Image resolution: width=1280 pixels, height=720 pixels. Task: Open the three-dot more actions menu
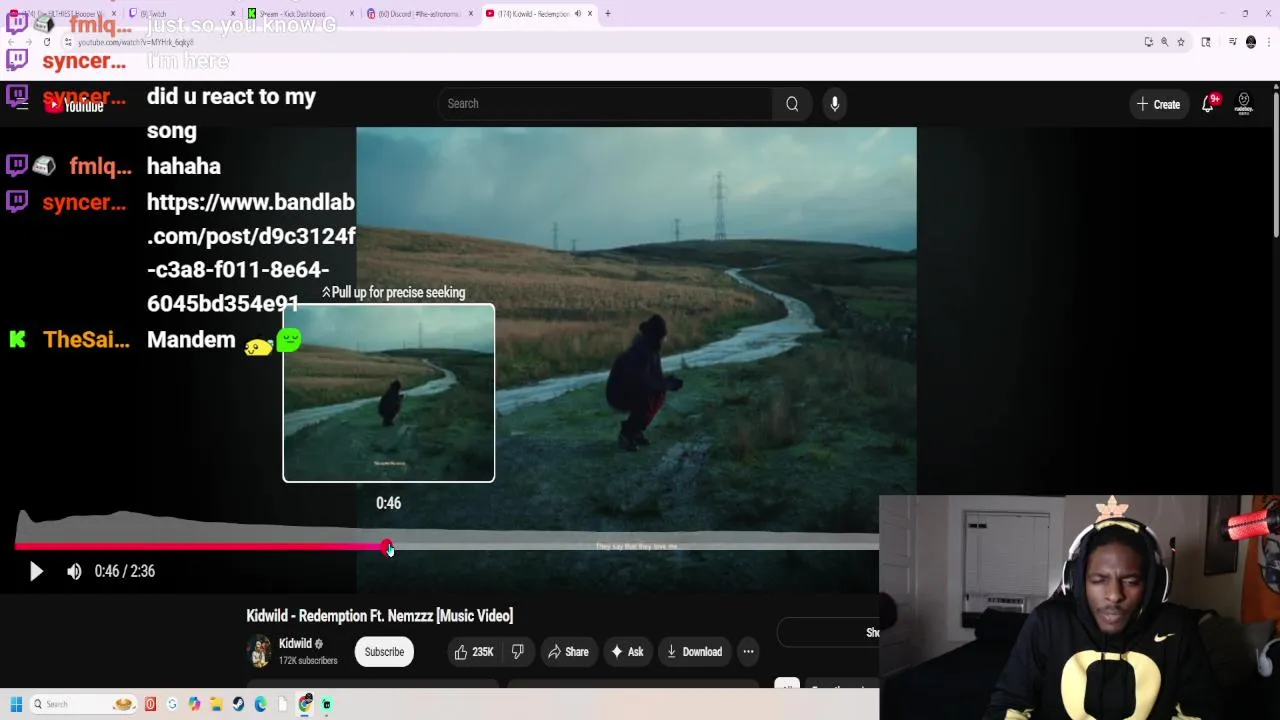coord(748,652)
